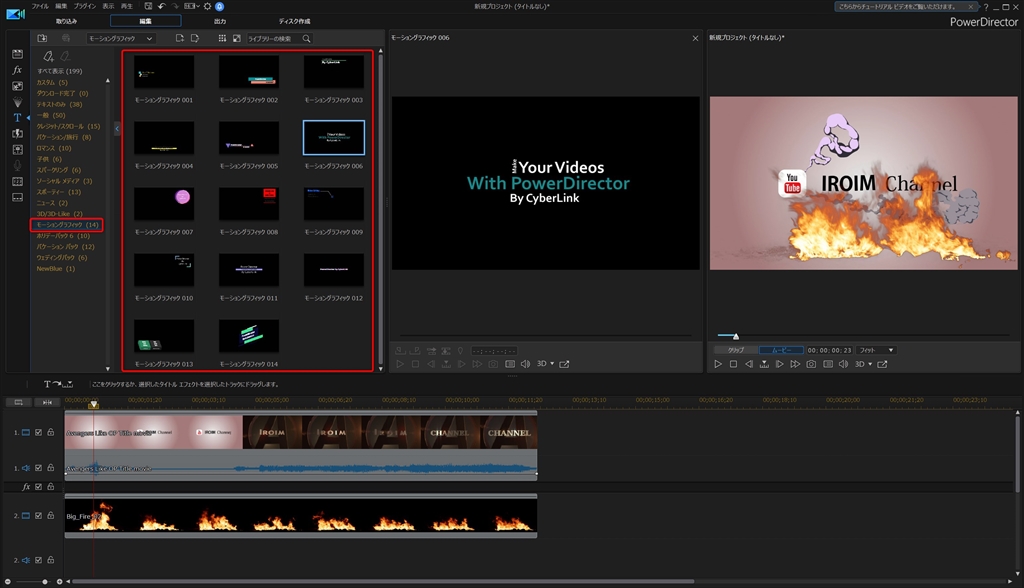1024x588 pixels.
Task: Select the すべて表示 (199) tag
Action: [59, 71]
